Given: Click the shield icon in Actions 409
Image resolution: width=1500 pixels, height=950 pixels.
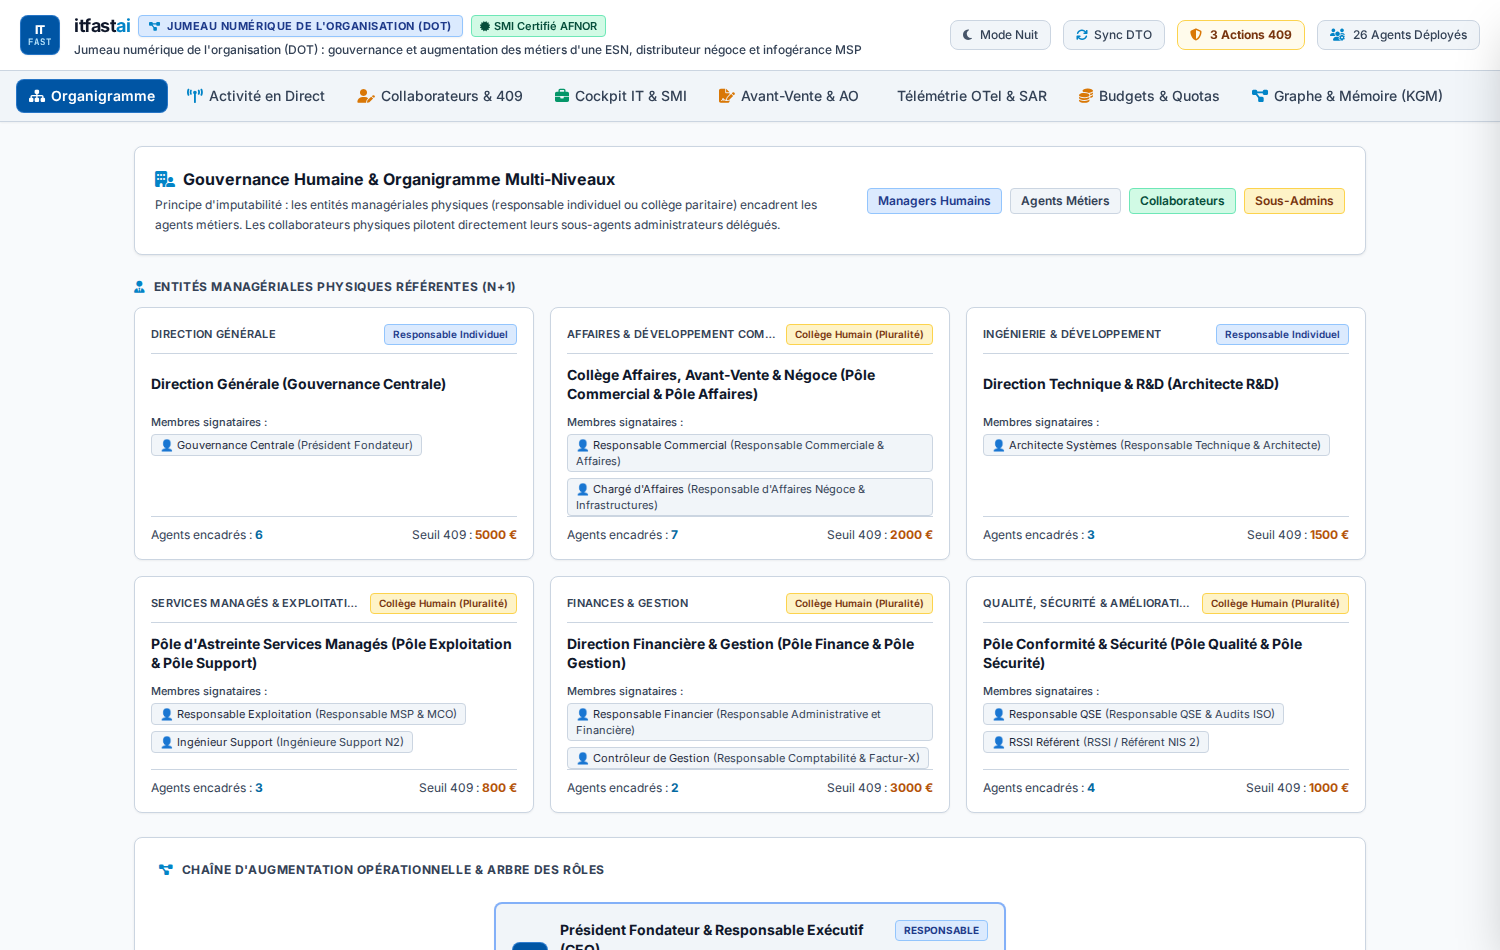Looking at the screenshot, I should 1196,35.
